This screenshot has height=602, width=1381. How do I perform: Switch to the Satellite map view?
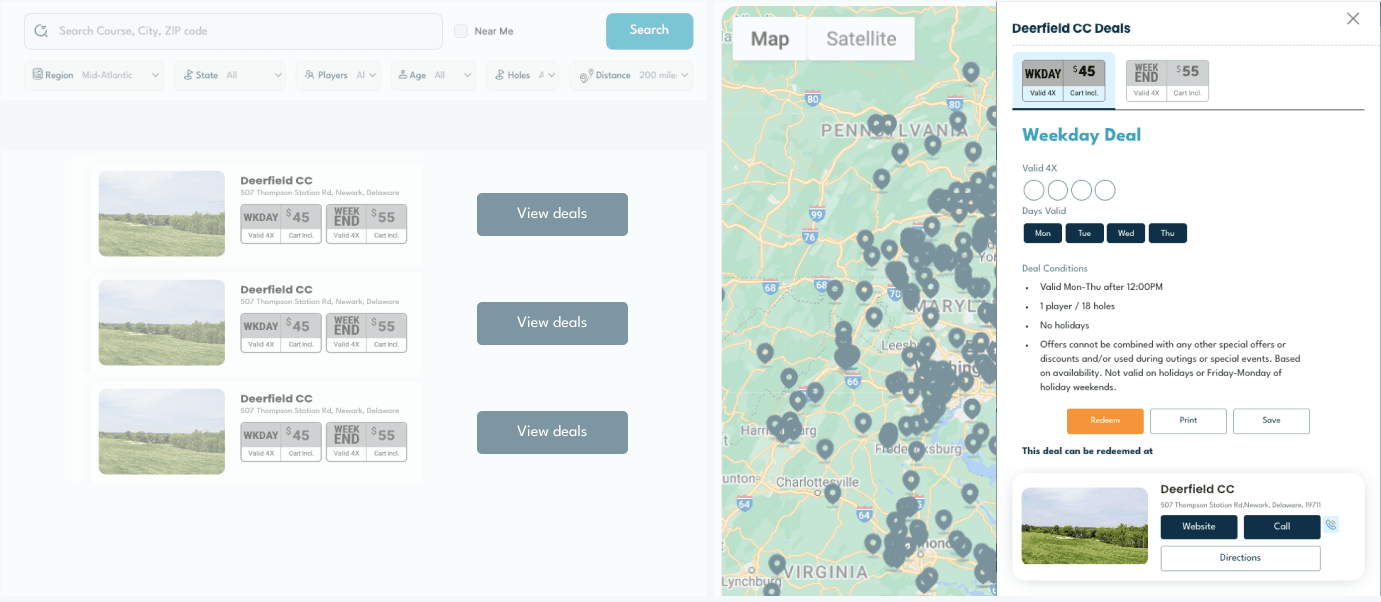pos(860,39)
